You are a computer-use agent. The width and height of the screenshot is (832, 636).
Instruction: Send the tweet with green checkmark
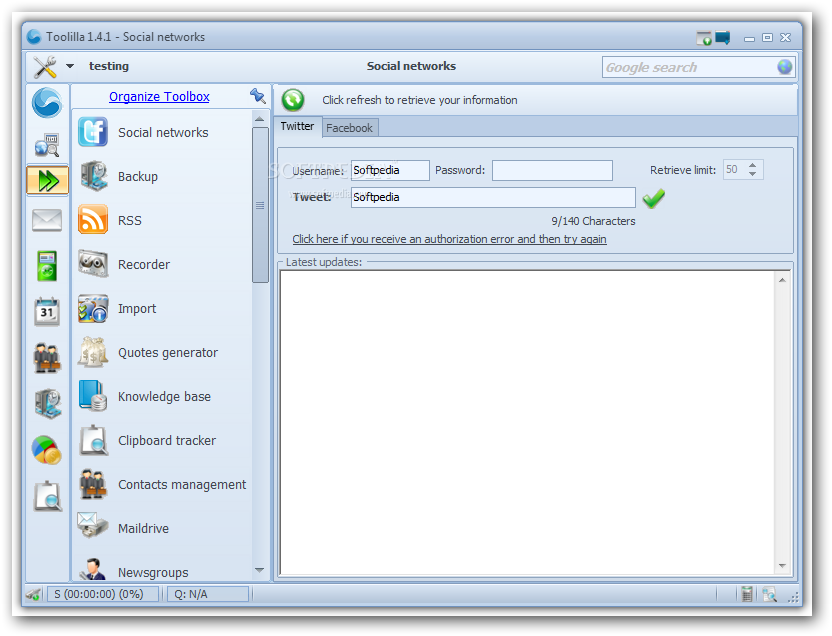(x=654, y=198)
